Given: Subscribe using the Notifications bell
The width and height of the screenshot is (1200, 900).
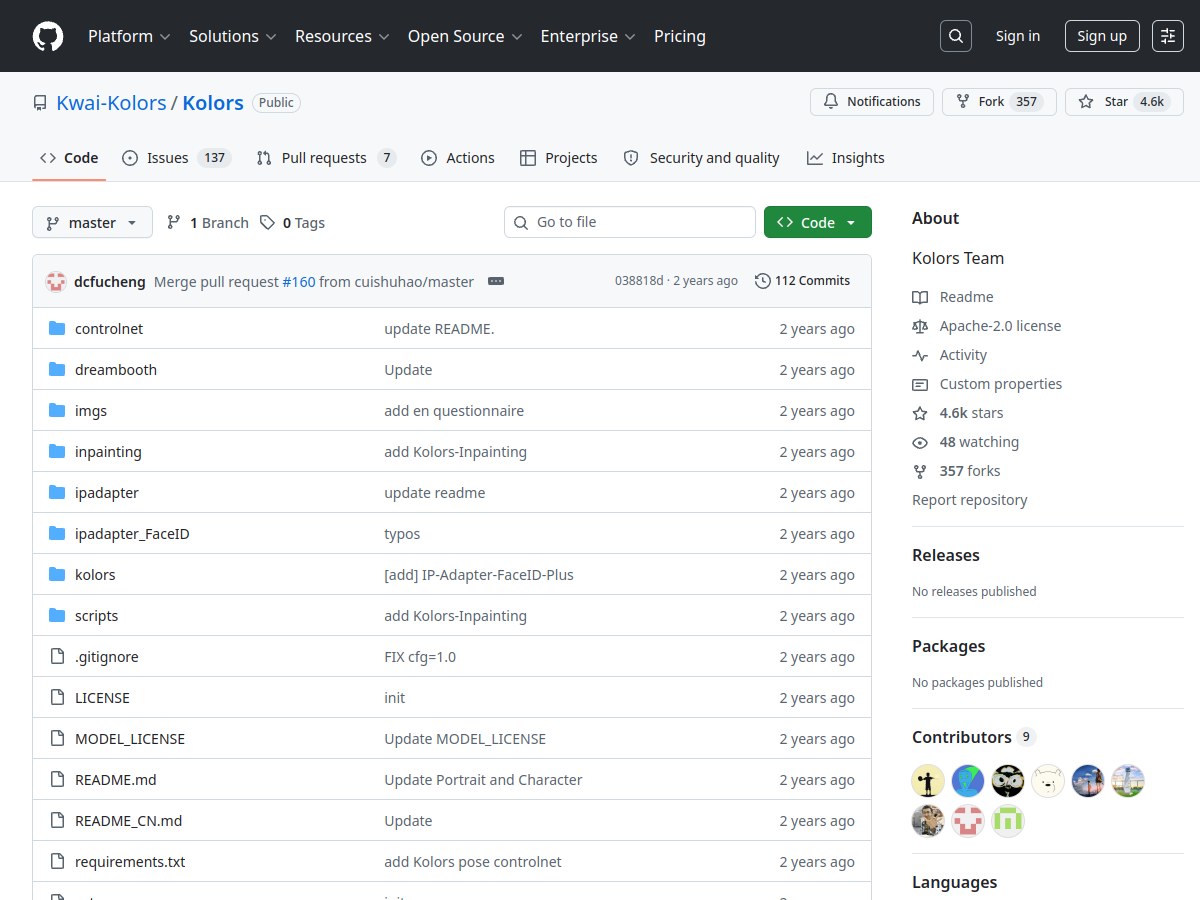Looking at the screenshot, I should pos(871,101).
